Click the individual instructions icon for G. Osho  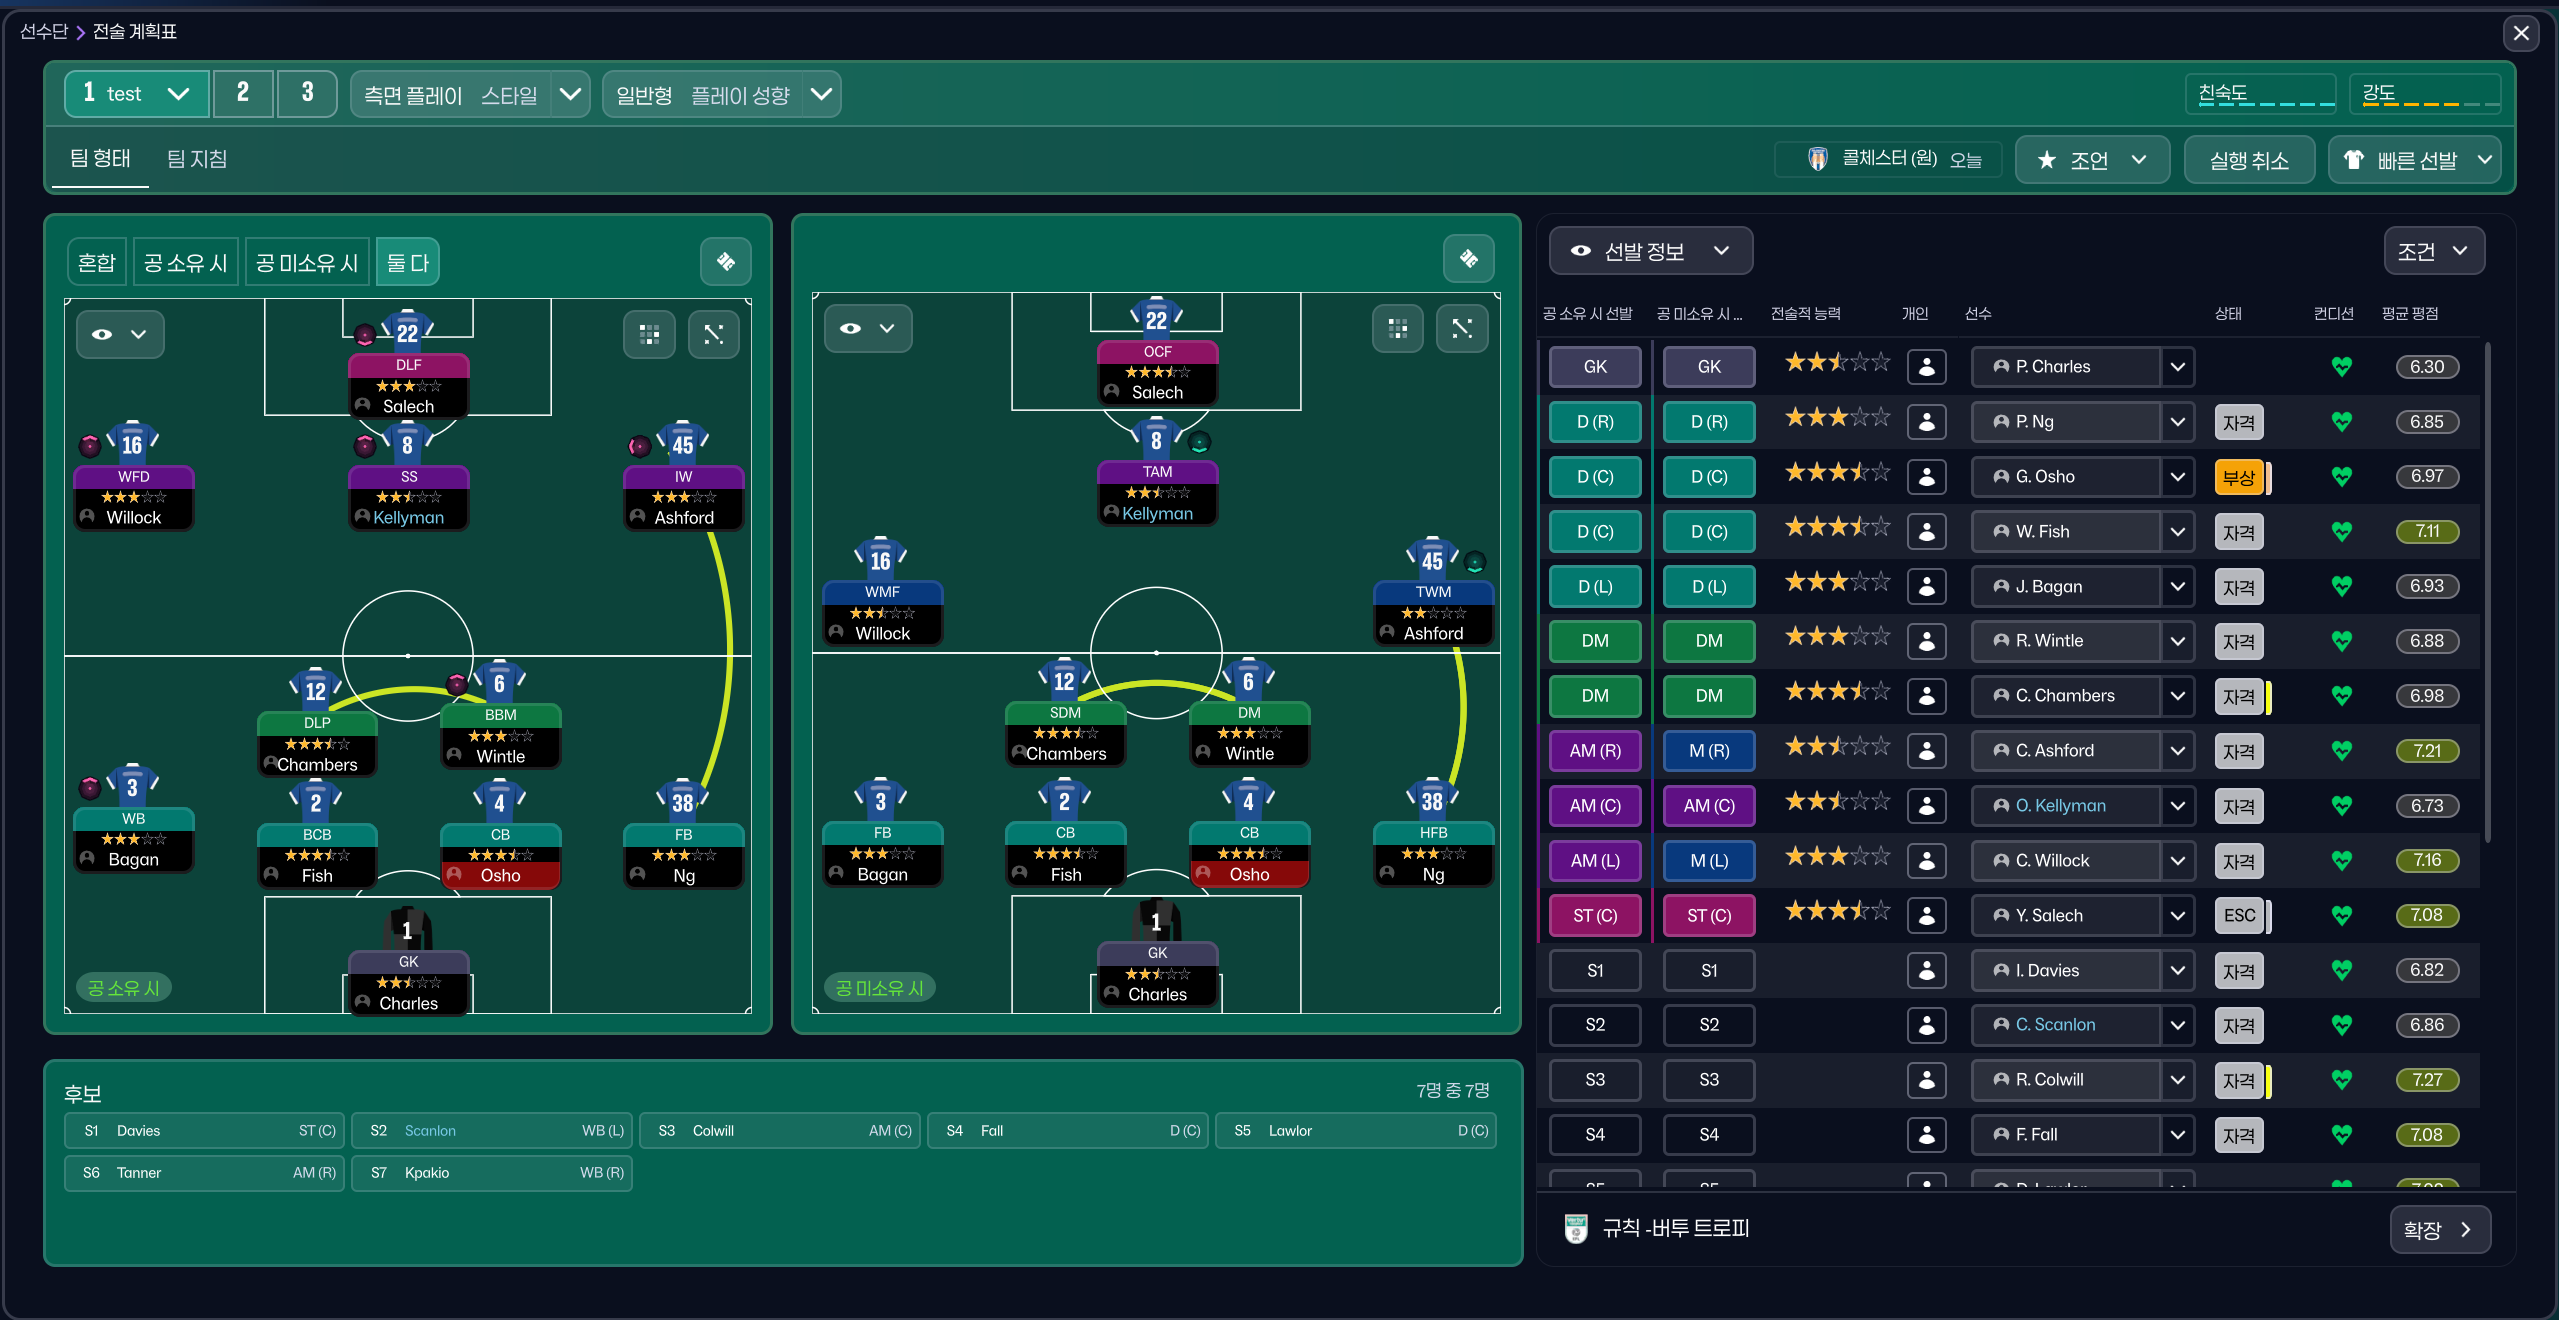[x=1926, y=477]
